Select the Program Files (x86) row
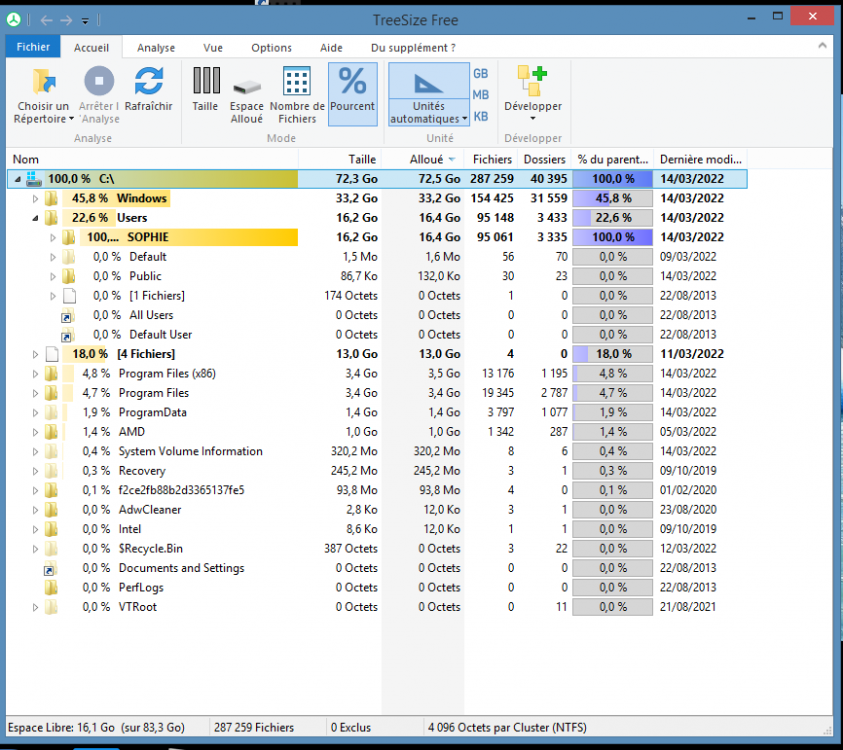This screenshot has width=843, height=750. pyautogui.click(x=167, y=374)
